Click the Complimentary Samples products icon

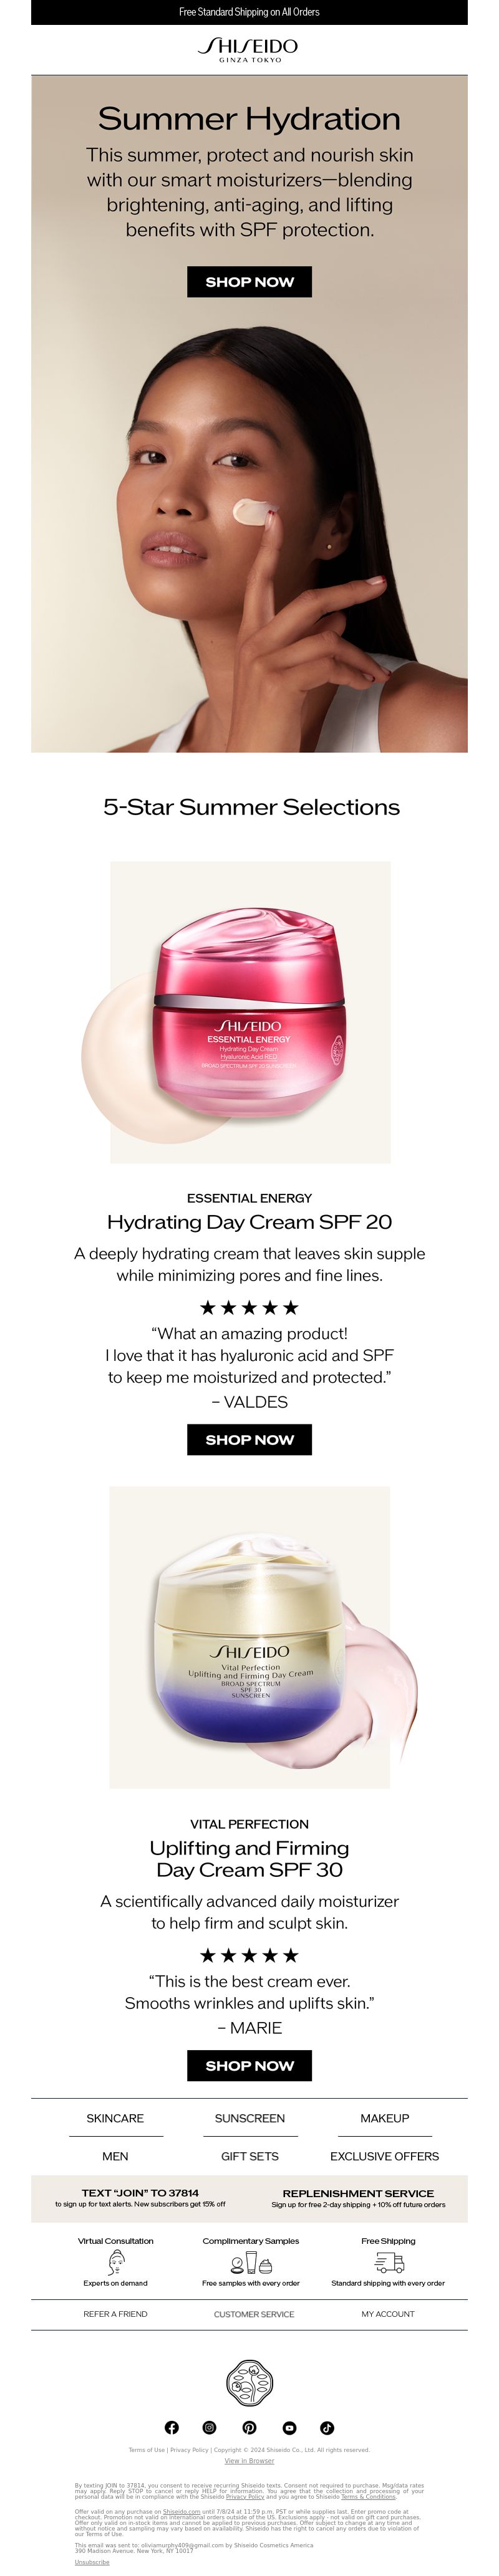(251, 2263)
